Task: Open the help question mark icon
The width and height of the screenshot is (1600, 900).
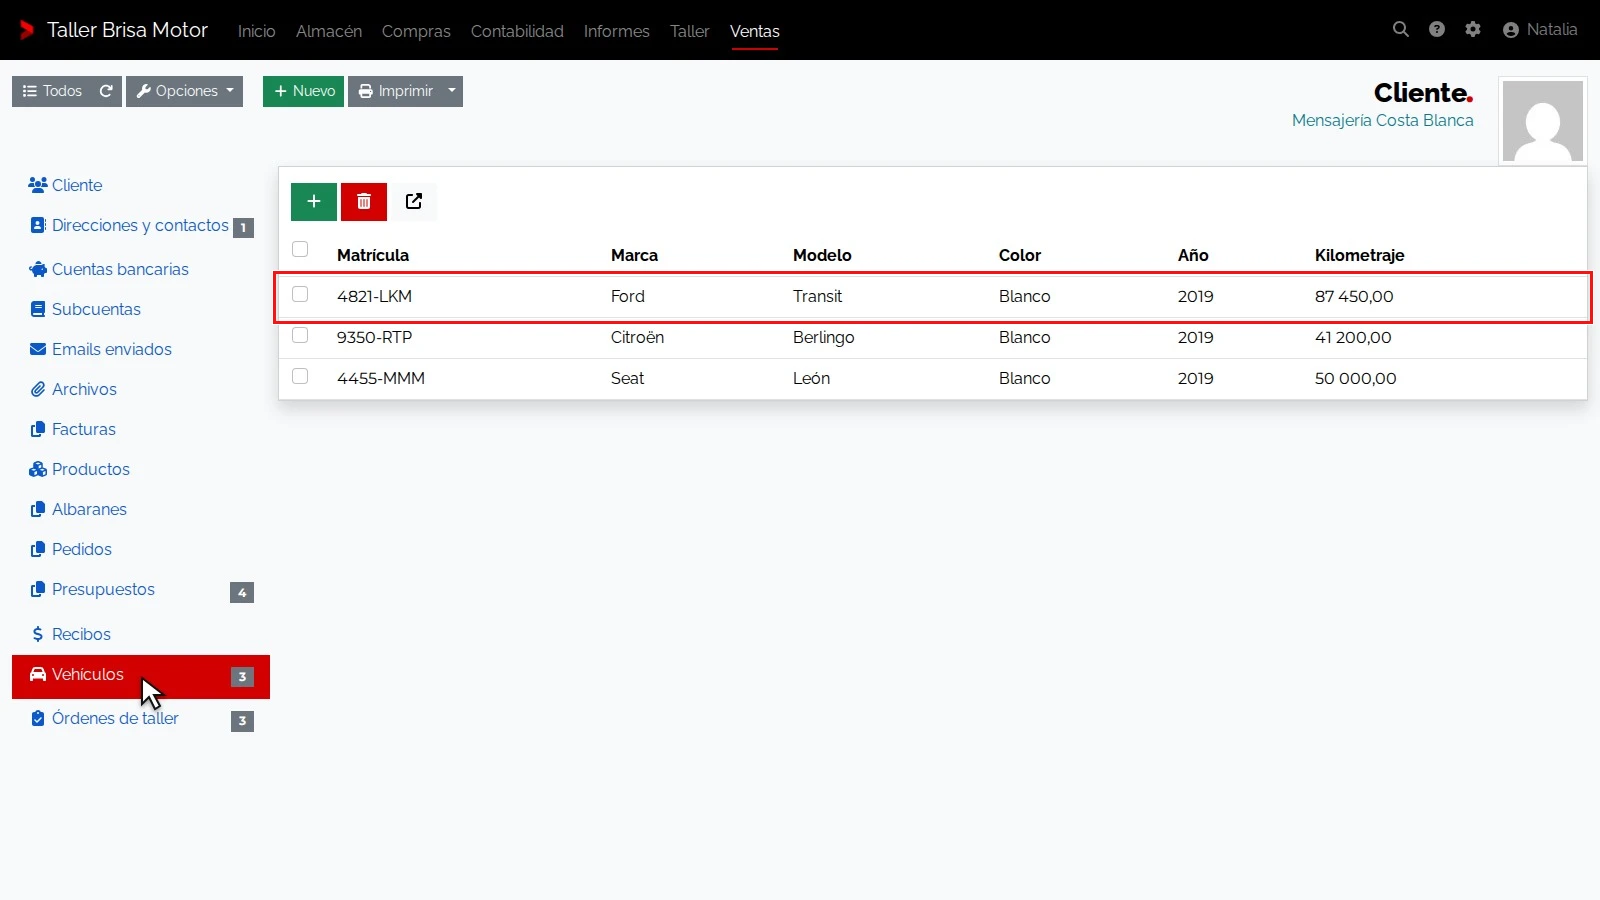Action: (1437, 30)
